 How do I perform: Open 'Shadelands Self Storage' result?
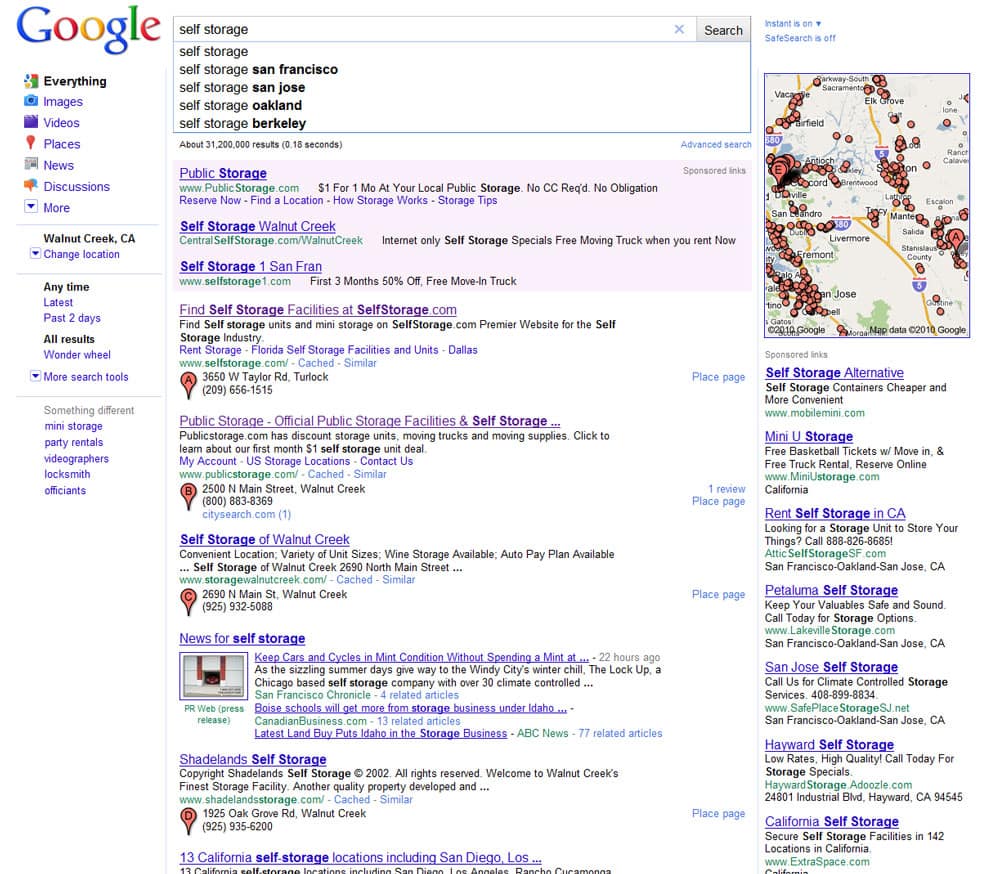(x=253, y=759)
